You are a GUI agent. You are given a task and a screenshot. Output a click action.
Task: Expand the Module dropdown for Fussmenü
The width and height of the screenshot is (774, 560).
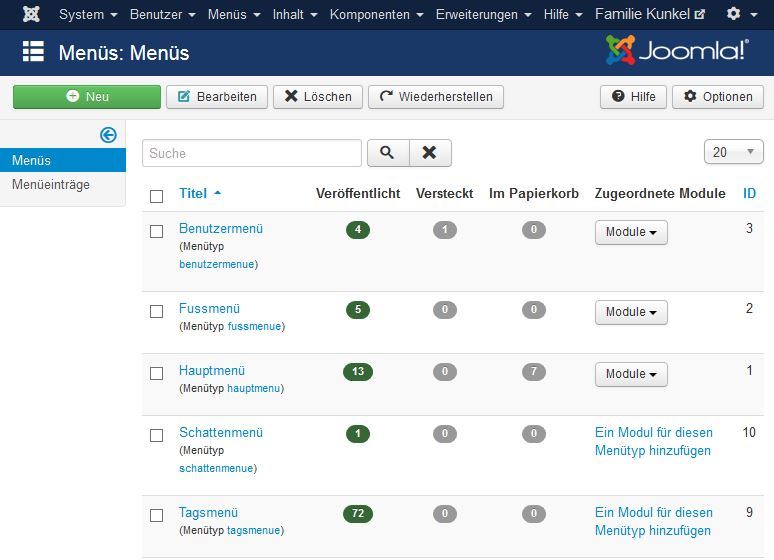(631, 312)
